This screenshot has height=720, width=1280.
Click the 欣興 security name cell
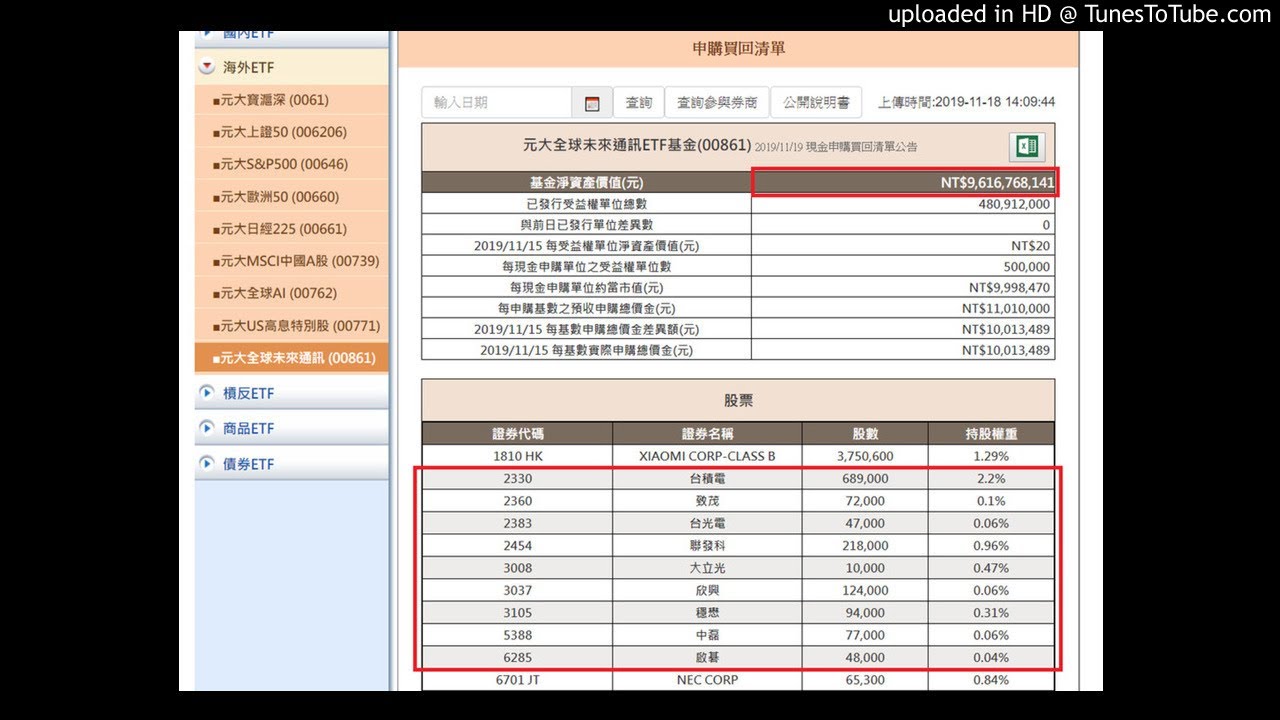[x=707, y=591]
